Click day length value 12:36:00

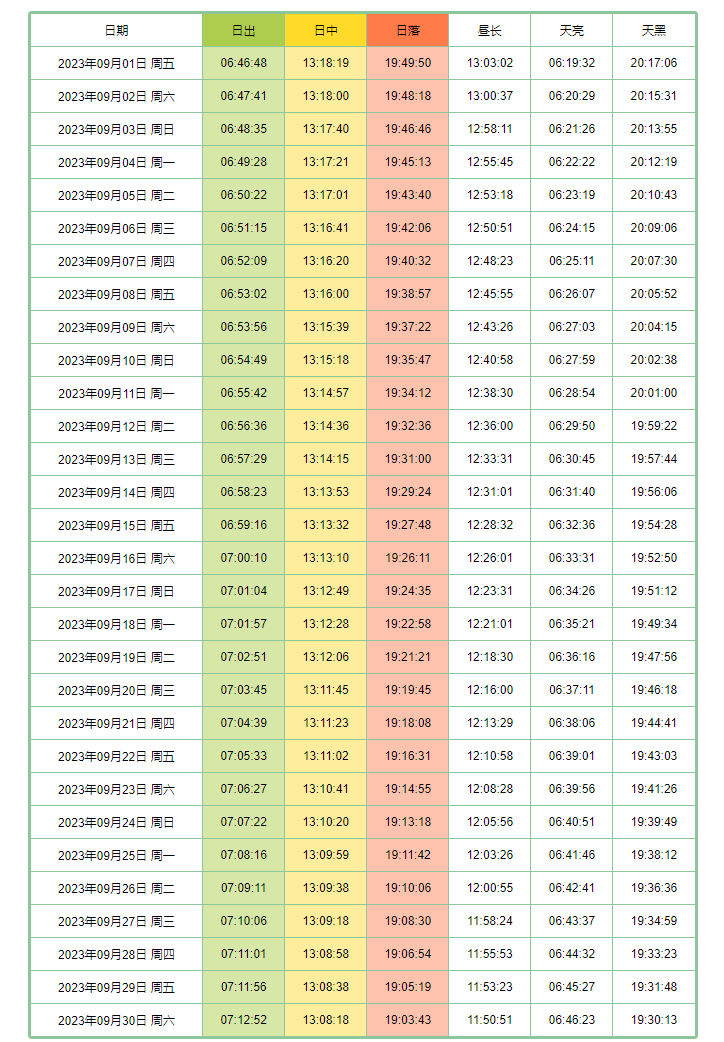pos(490,427)
